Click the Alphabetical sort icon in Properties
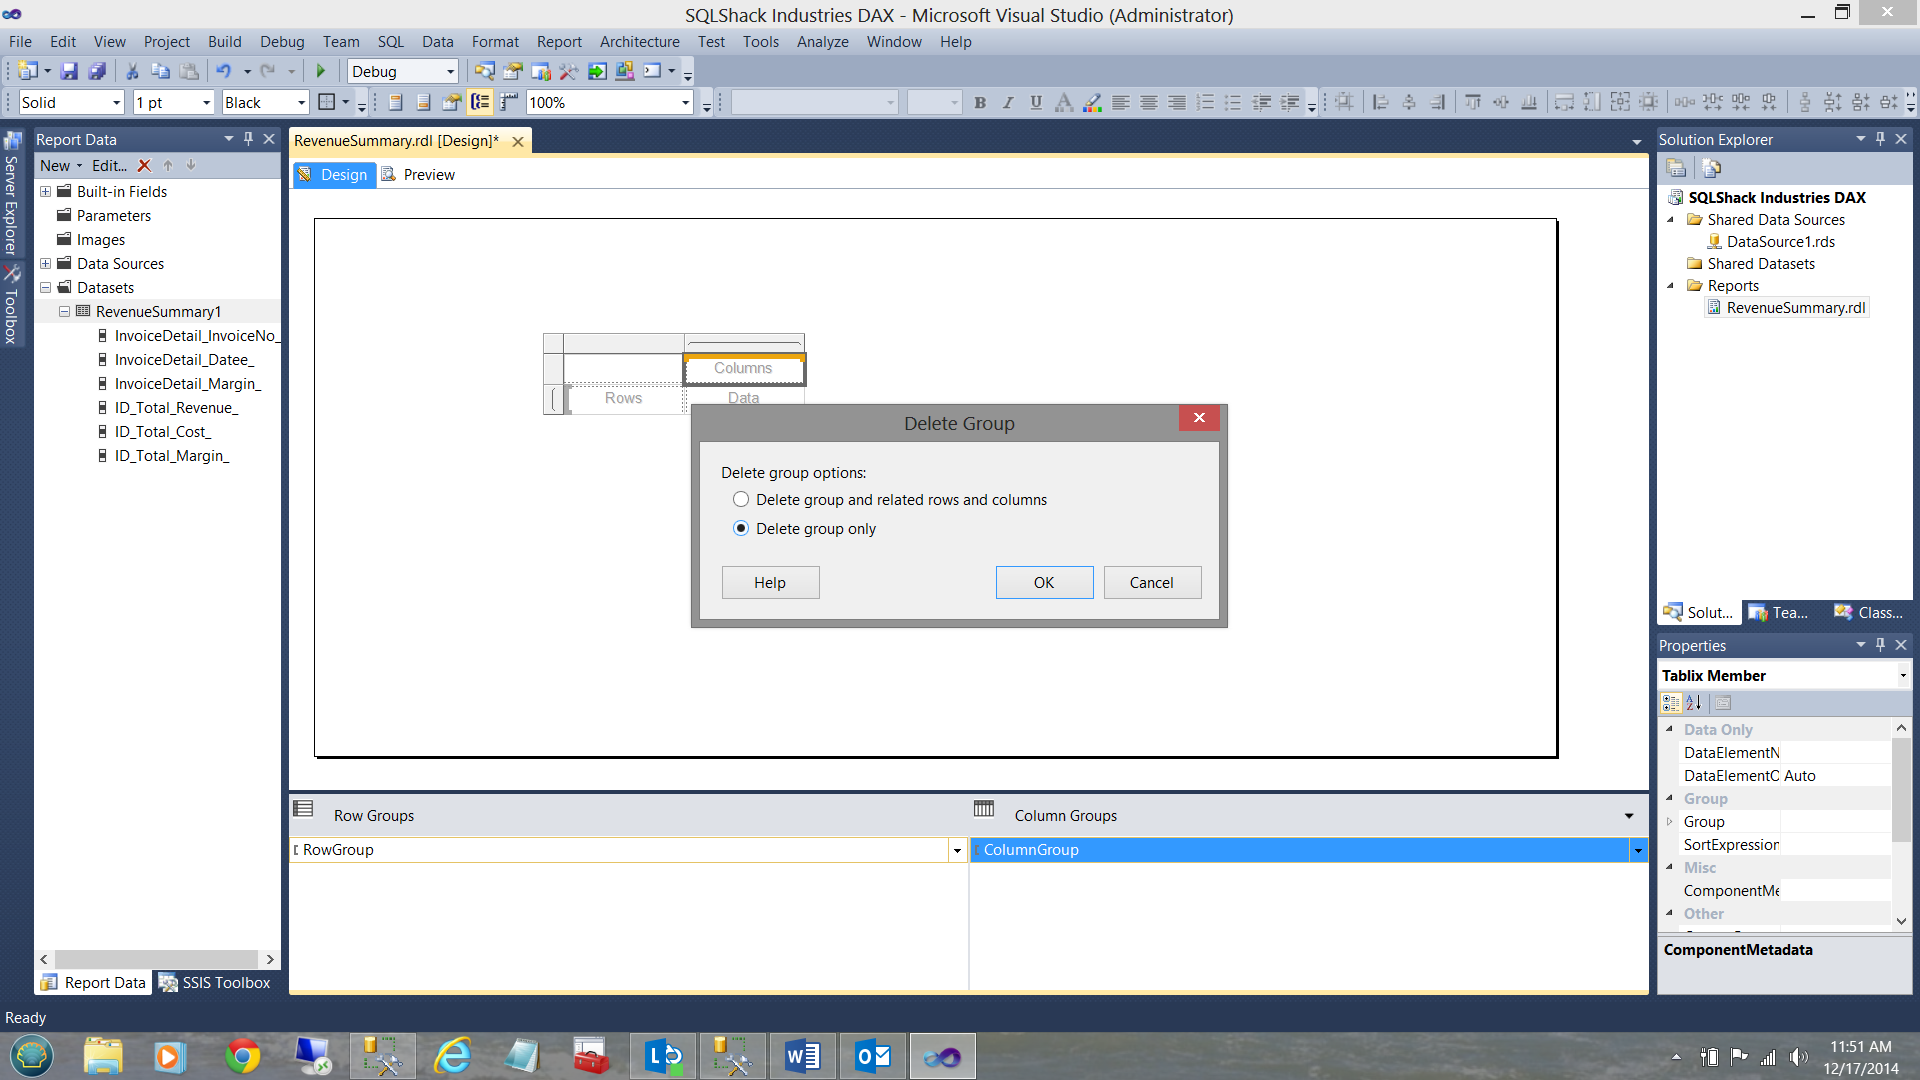The image size is (1920, 1080). tap(1694, 703)
